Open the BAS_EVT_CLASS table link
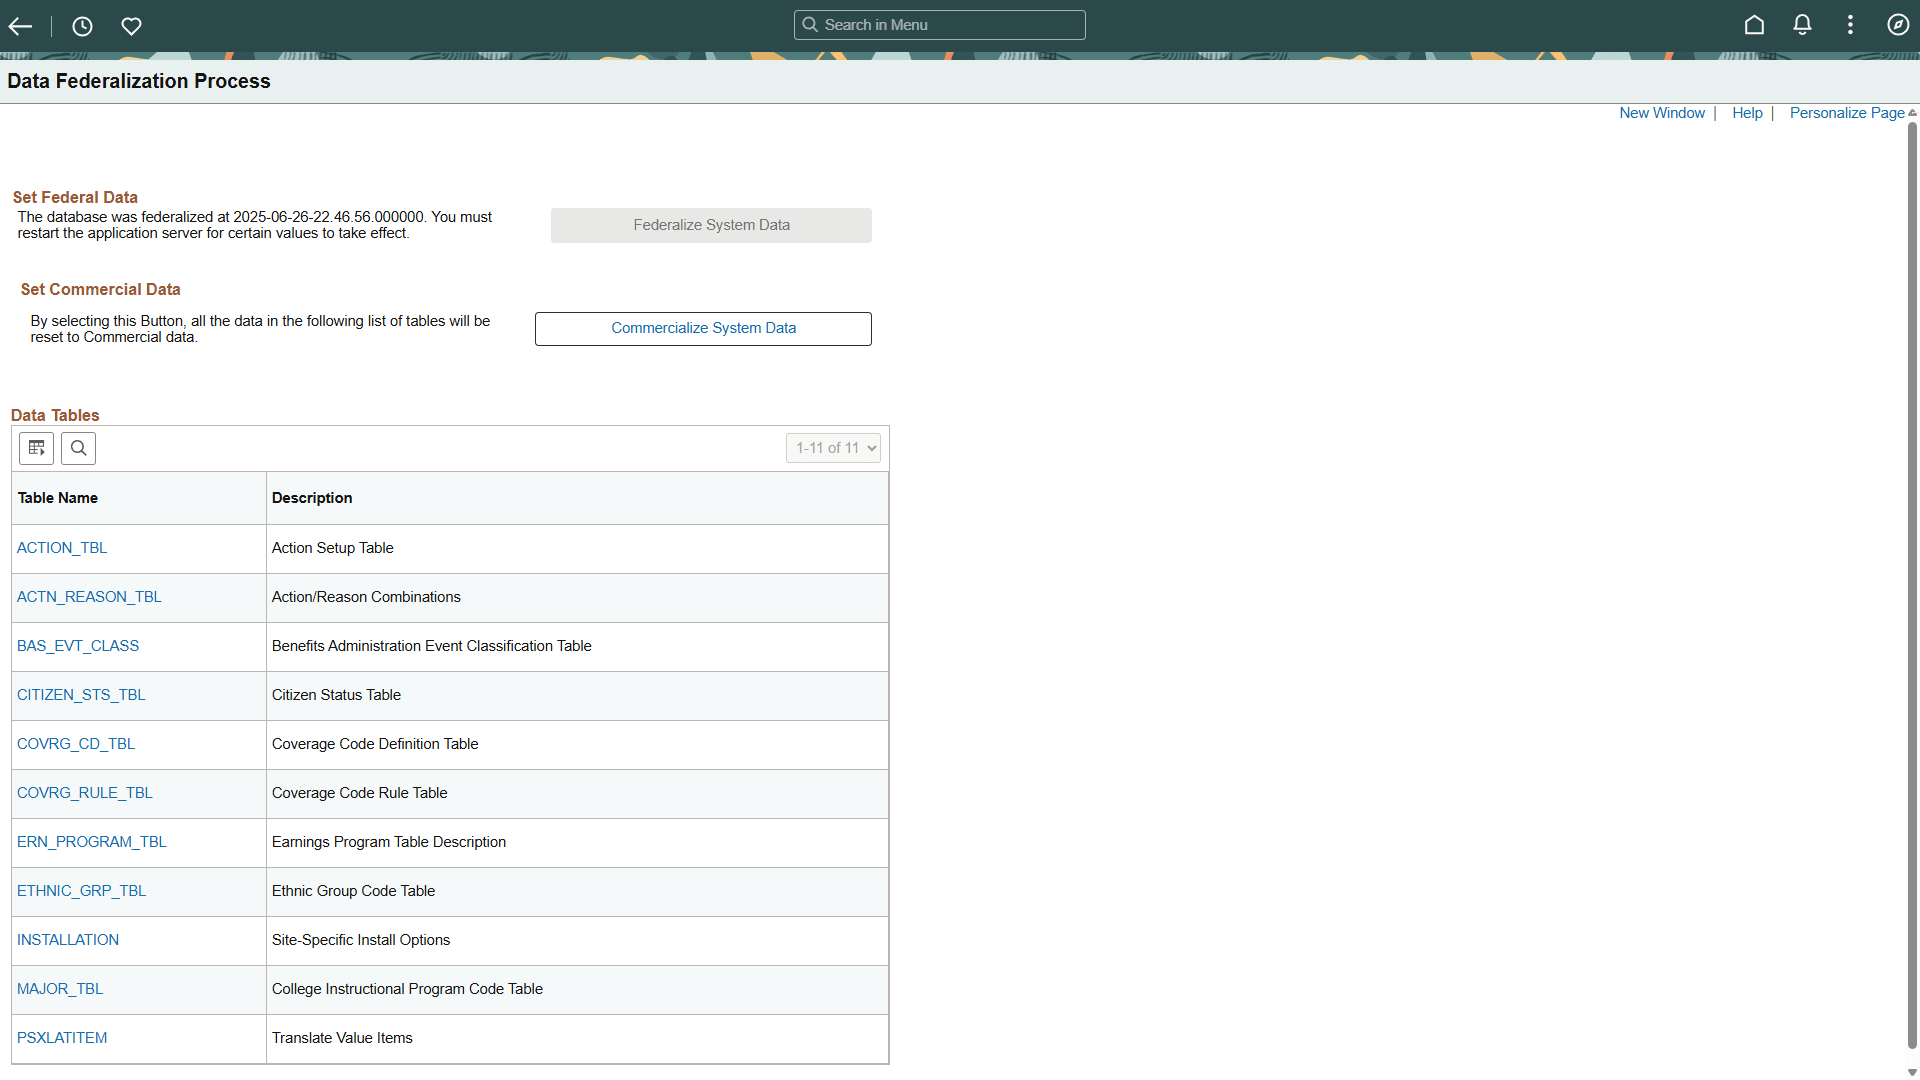 click(x=78, y=646)
